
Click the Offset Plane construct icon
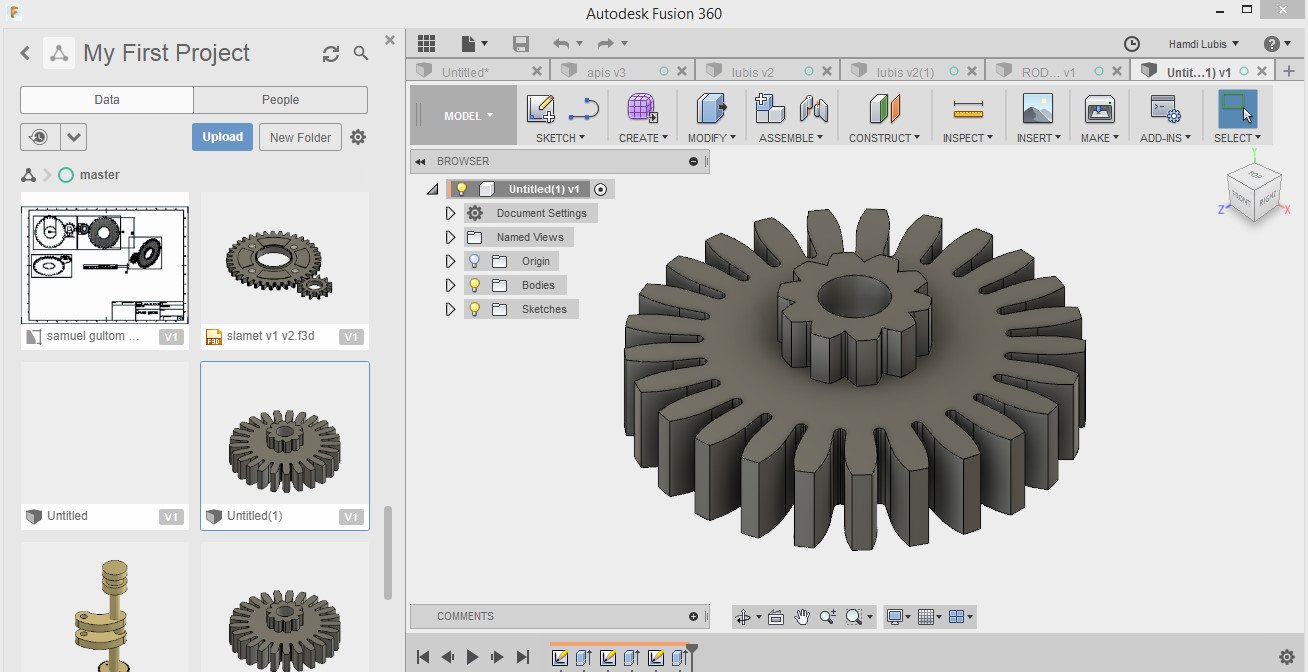pos(885,108)
